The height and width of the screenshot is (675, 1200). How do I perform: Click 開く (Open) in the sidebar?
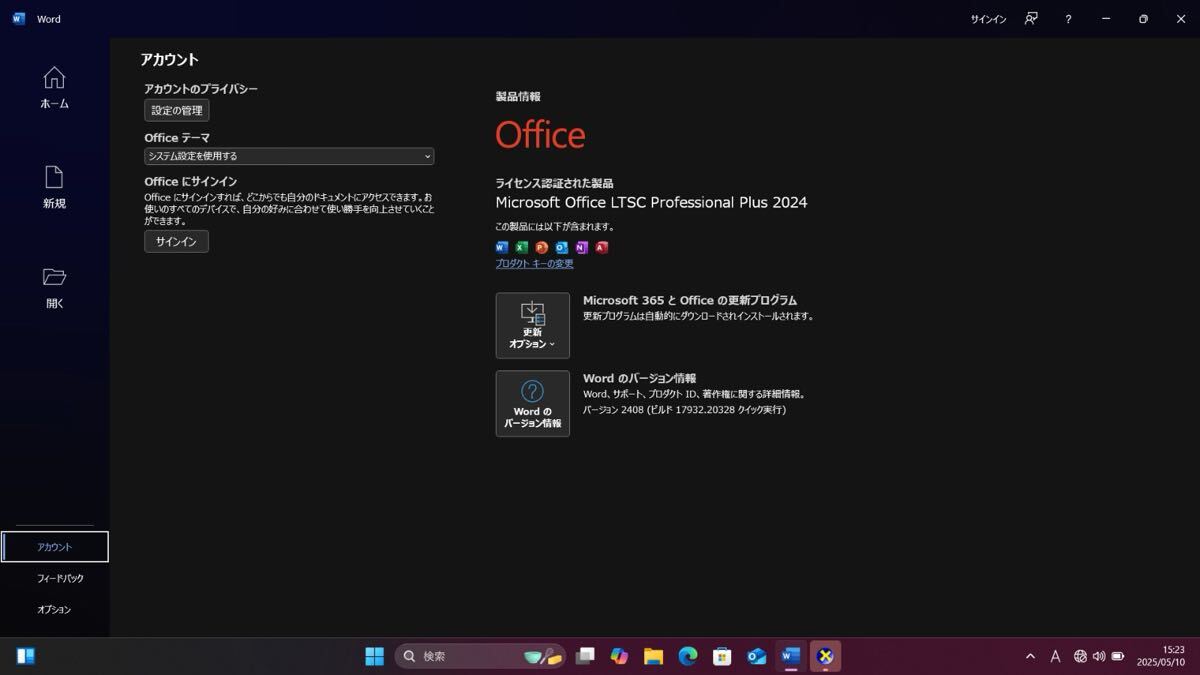point(54,288)
